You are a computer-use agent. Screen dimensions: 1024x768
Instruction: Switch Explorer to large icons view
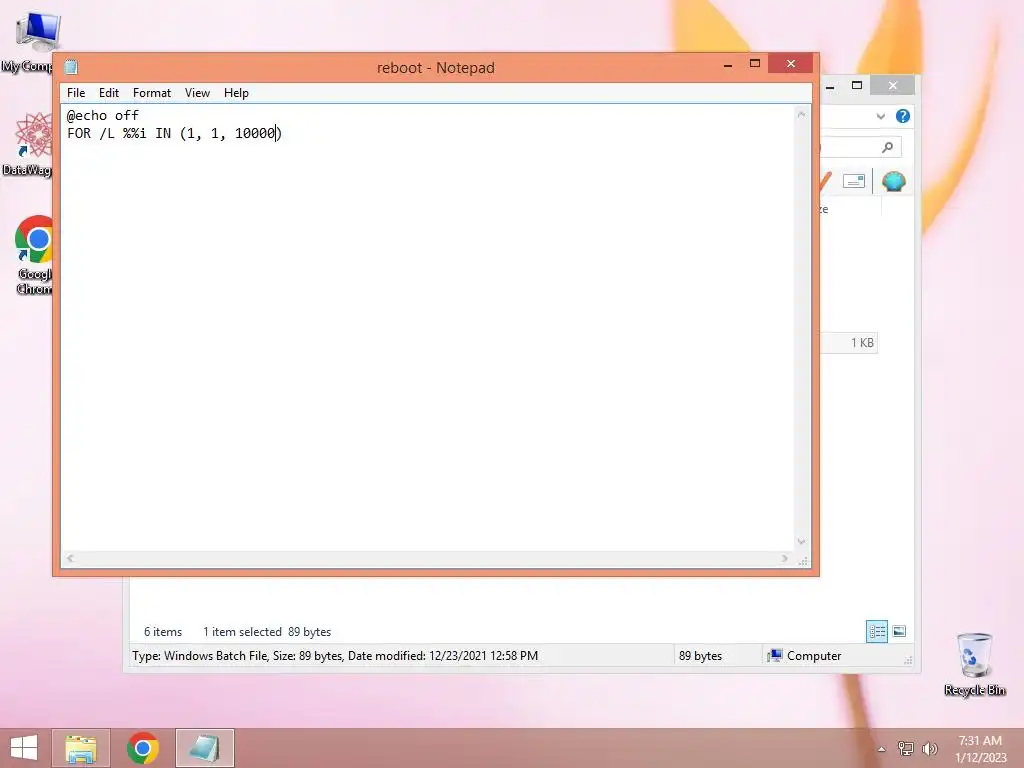pyautogui.click(x=899, y=631)
